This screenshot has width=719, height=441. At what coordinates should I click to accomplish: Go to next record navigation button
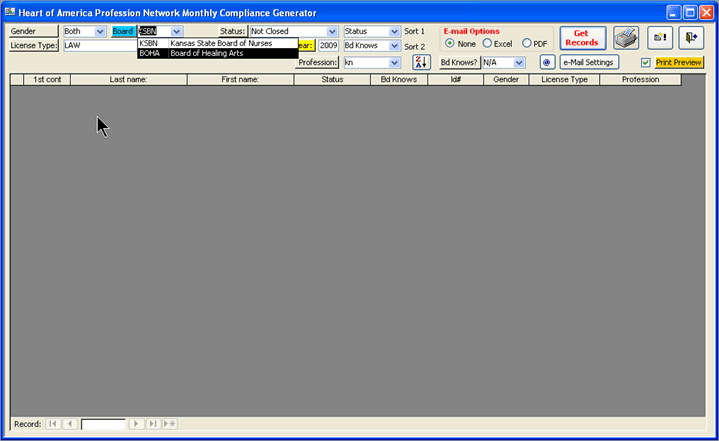(x=136, y=424)
